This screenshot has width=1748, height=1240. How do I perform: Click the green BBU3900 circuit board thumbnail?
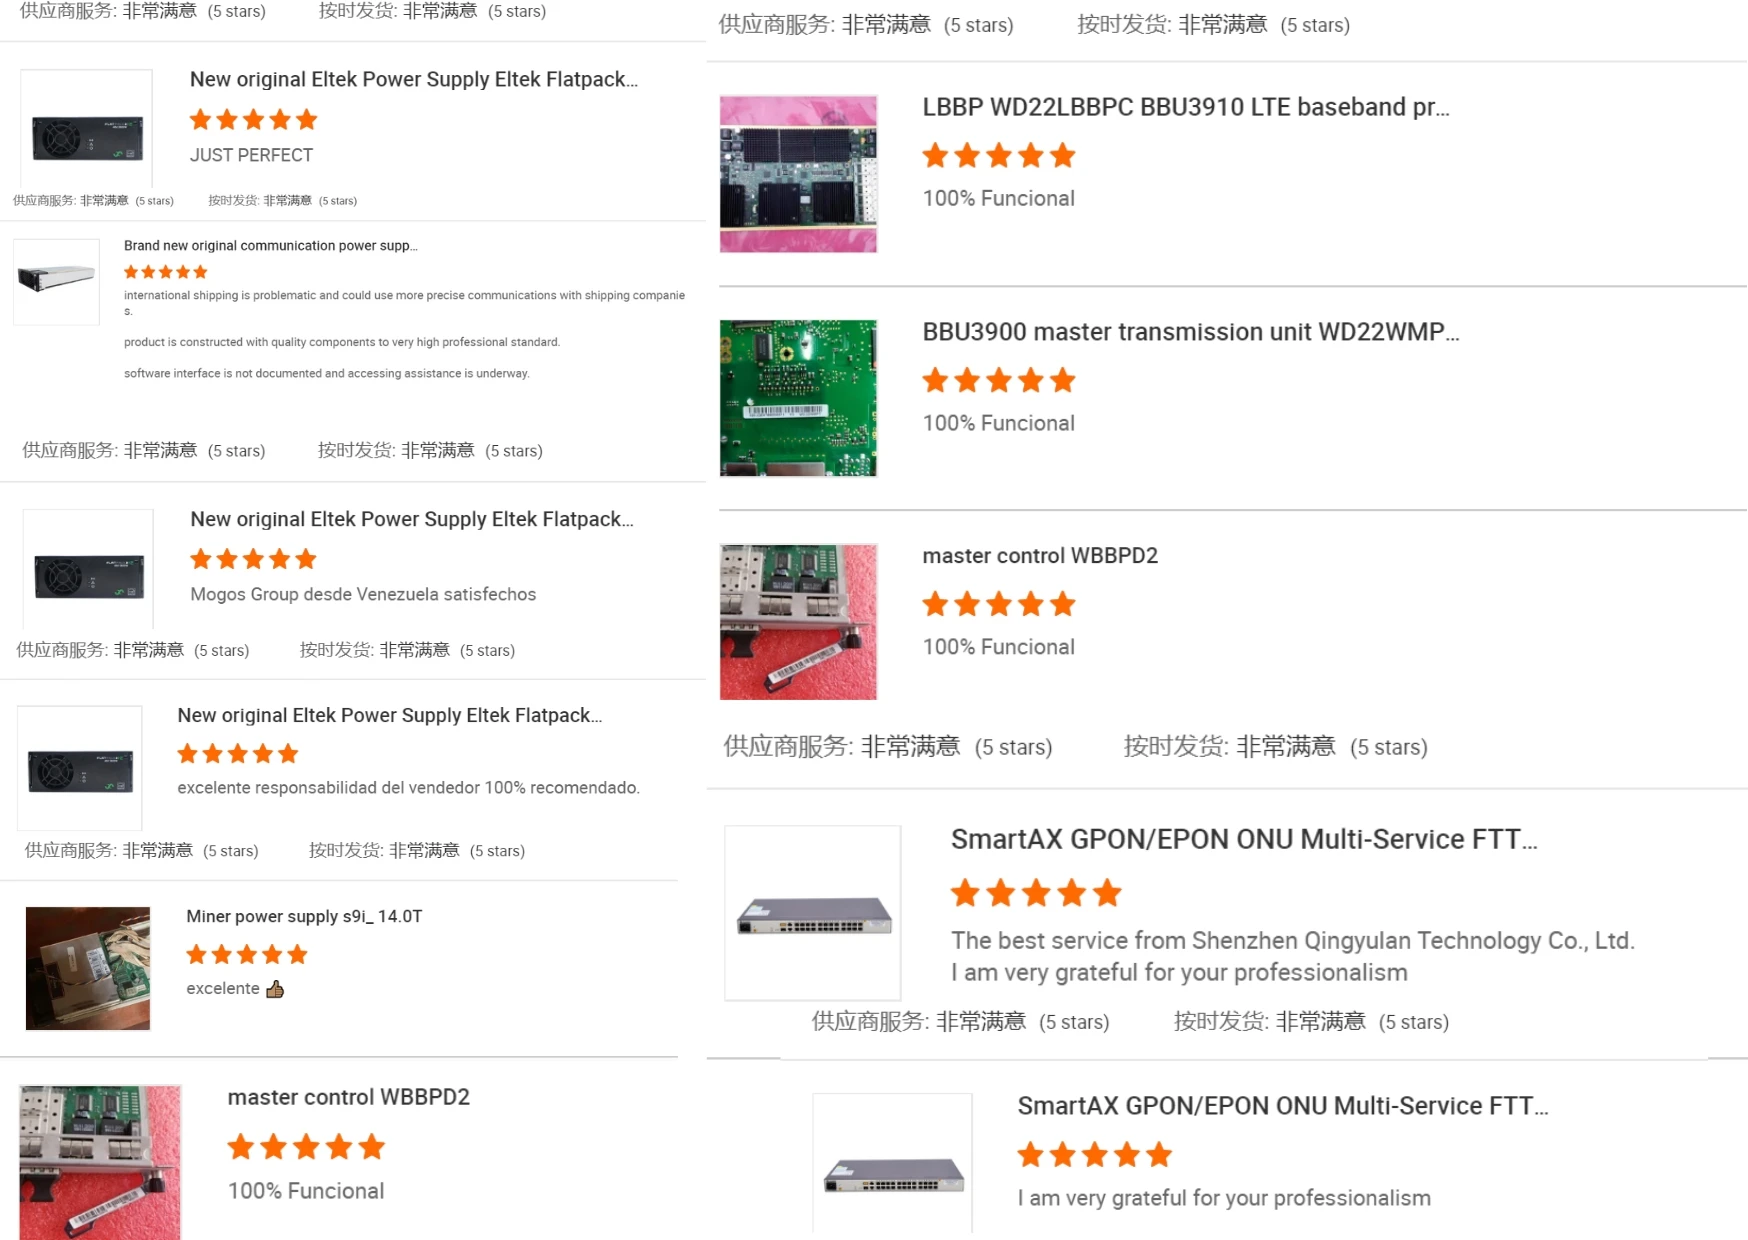point(798,398)
